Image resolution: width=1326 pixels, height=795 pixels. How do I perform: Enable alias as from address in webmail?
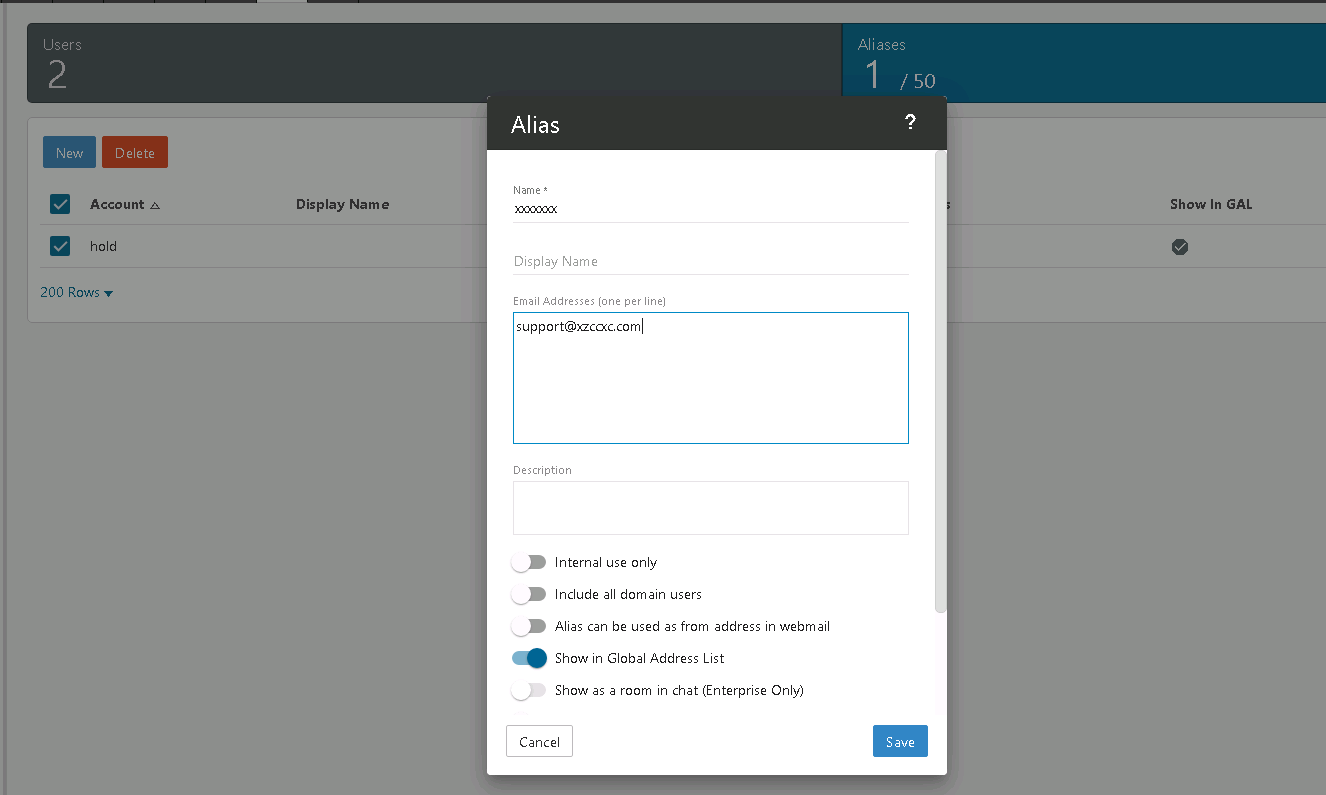click(x=528, y=627)
